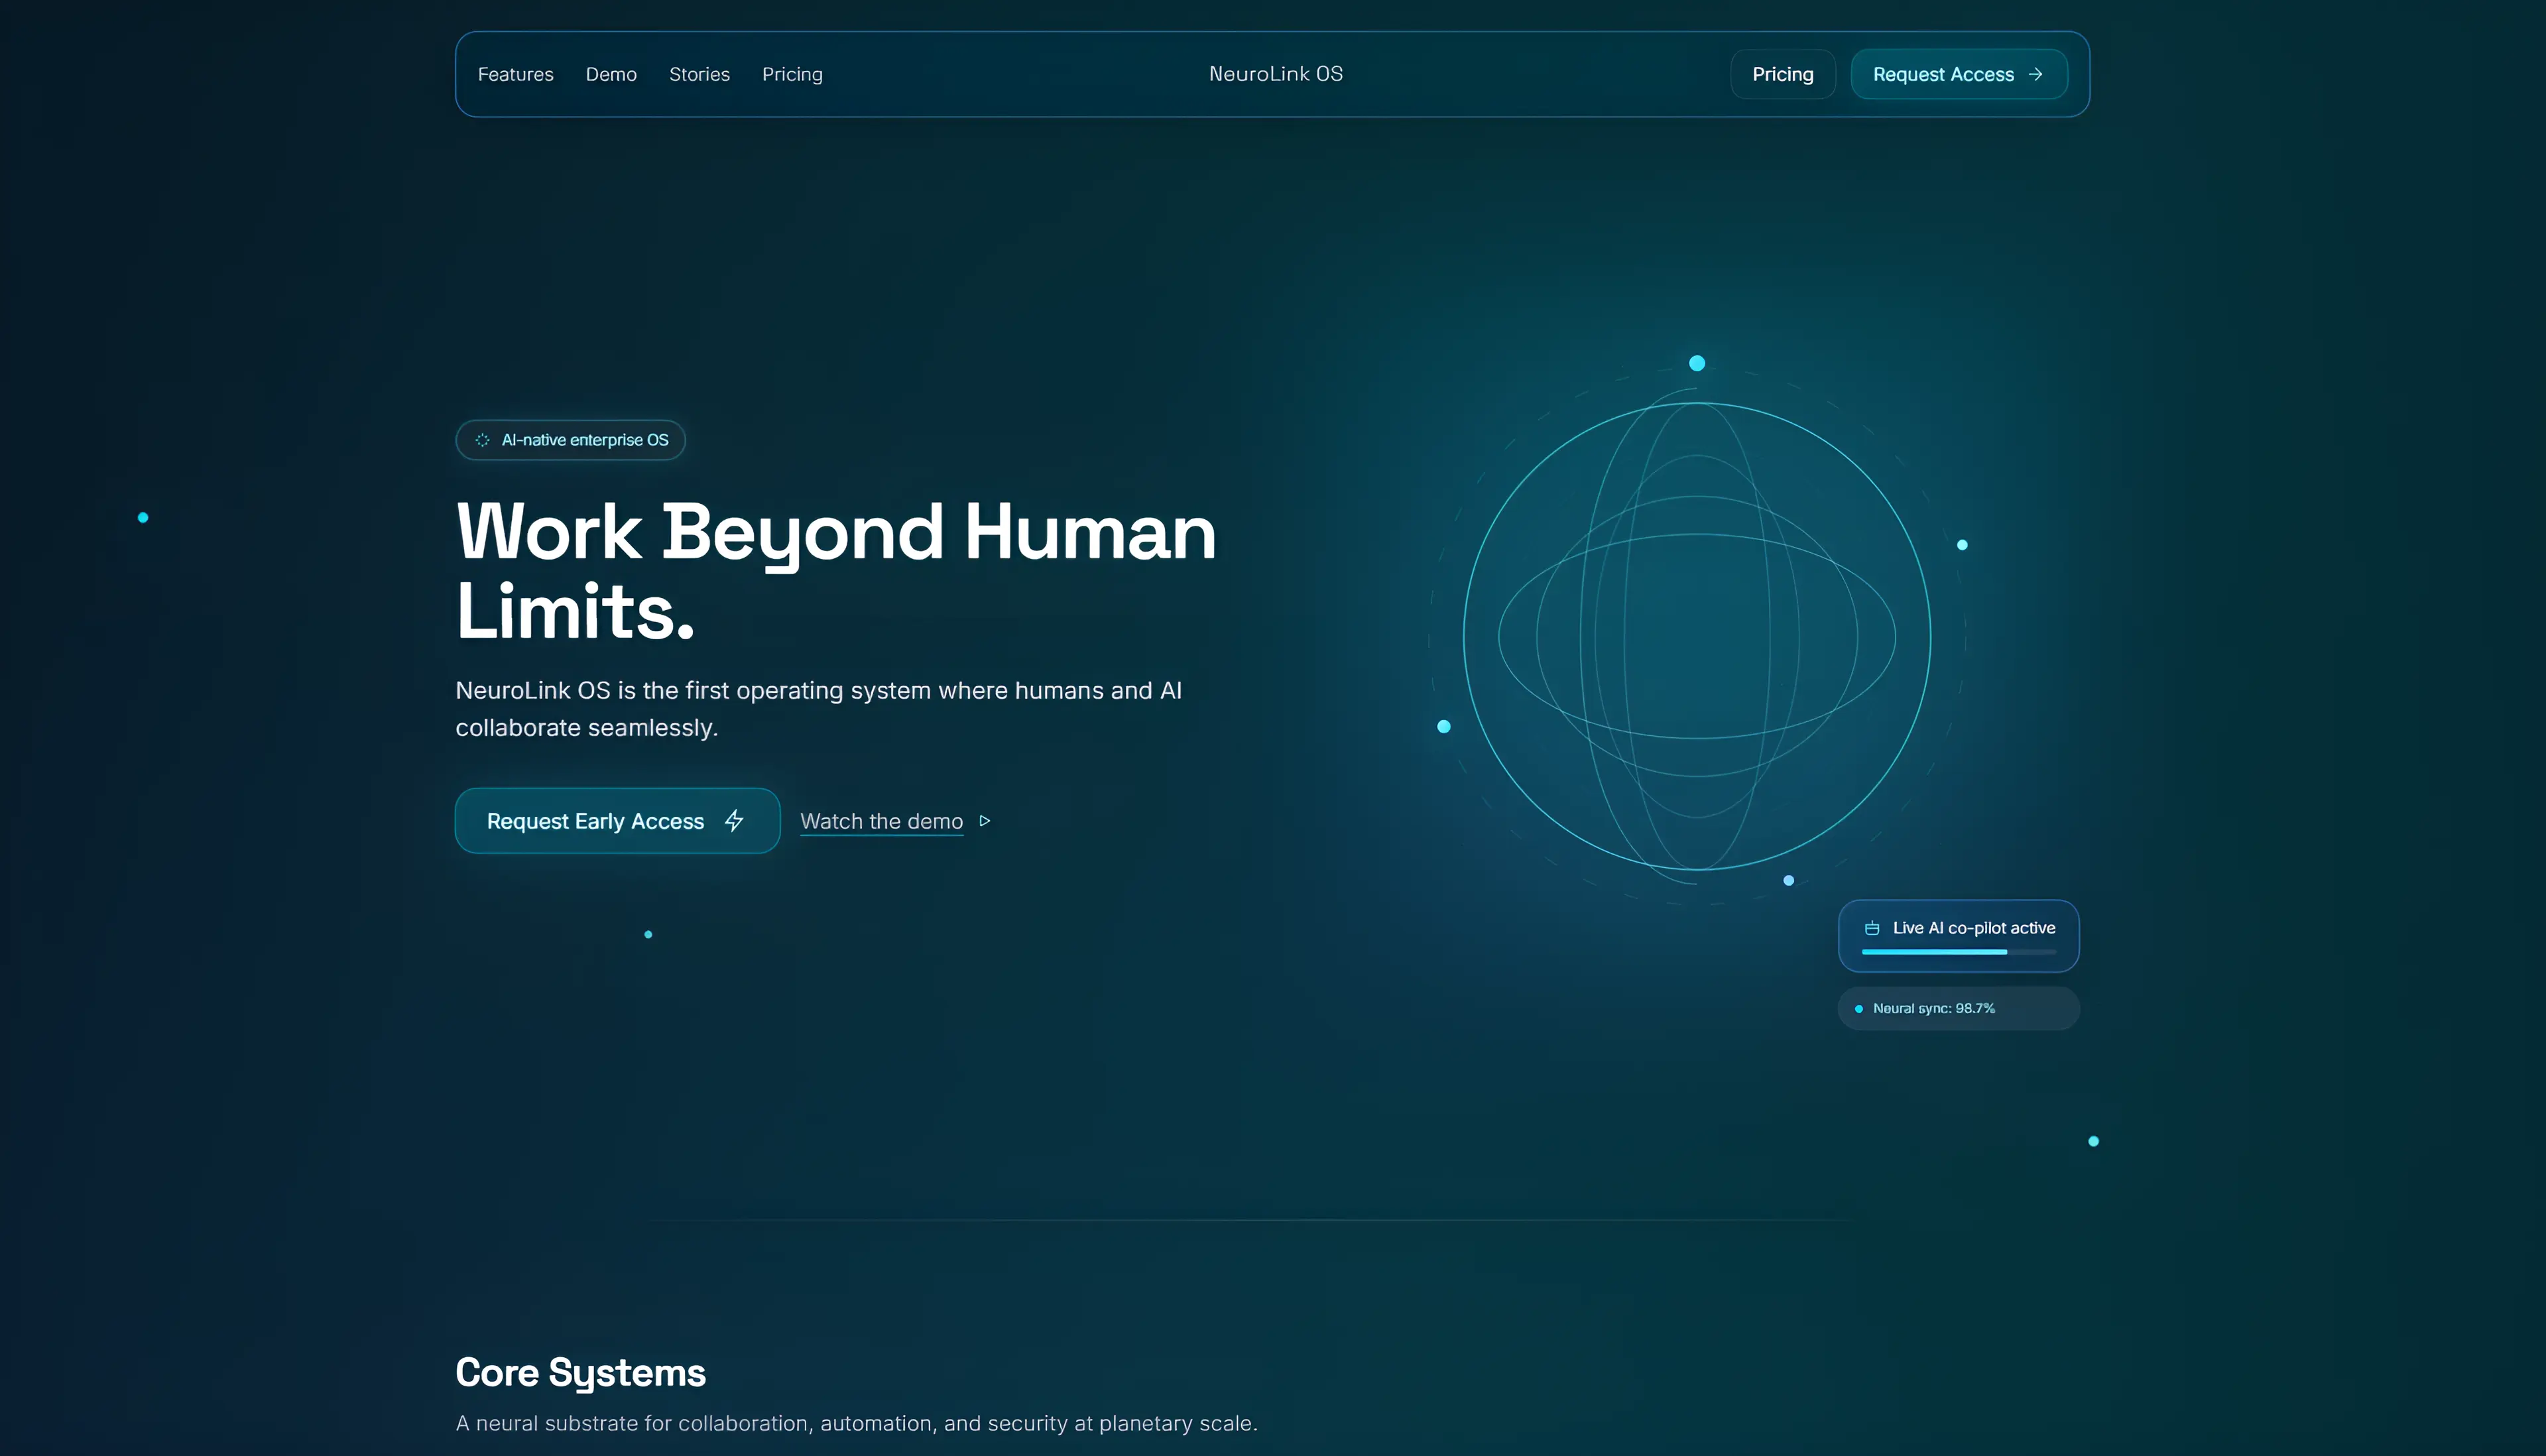The height and width of the screenshot is (1456, 2546).
Task: Follow the Watch the demo link
Action: (881, 821)
